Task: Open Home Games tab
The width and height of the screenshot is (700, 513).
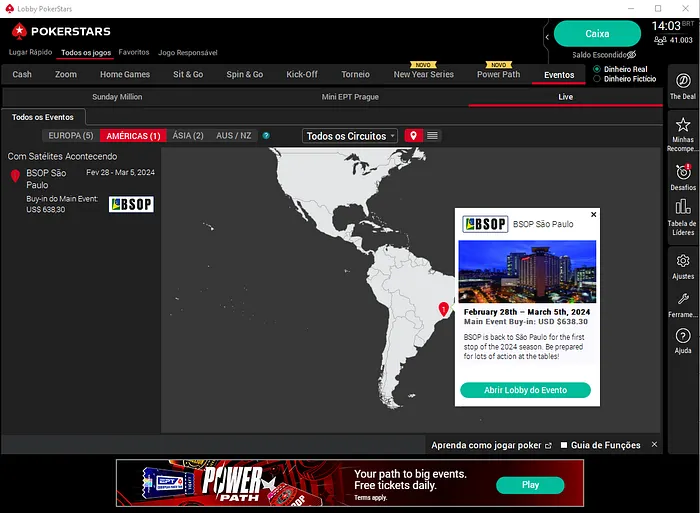Action: point(125,75)
